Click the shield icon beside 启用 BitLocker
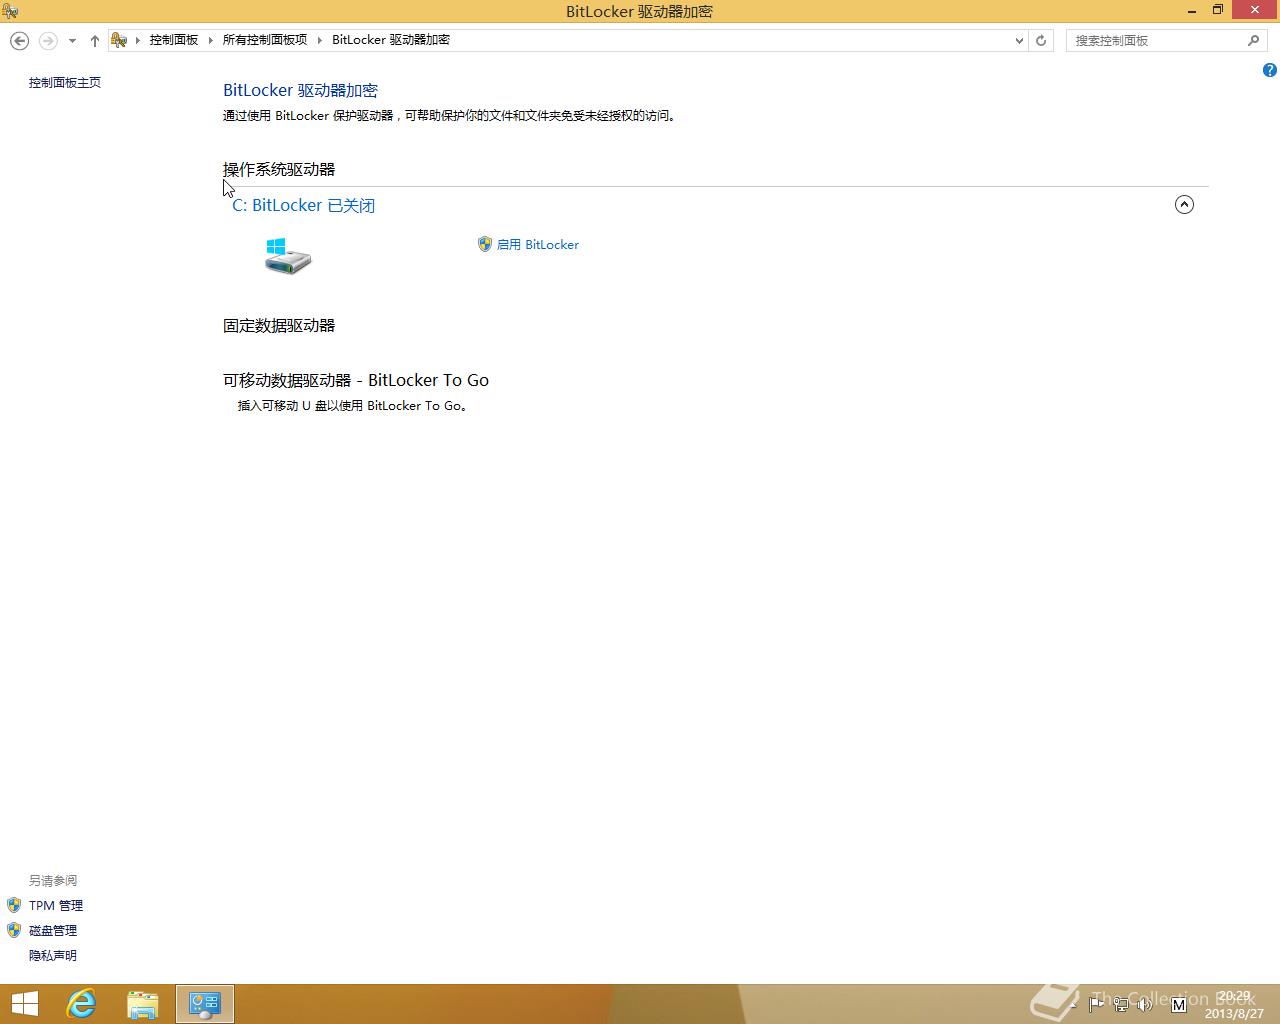This screenshot has width=1280, height=1024. 485,244
